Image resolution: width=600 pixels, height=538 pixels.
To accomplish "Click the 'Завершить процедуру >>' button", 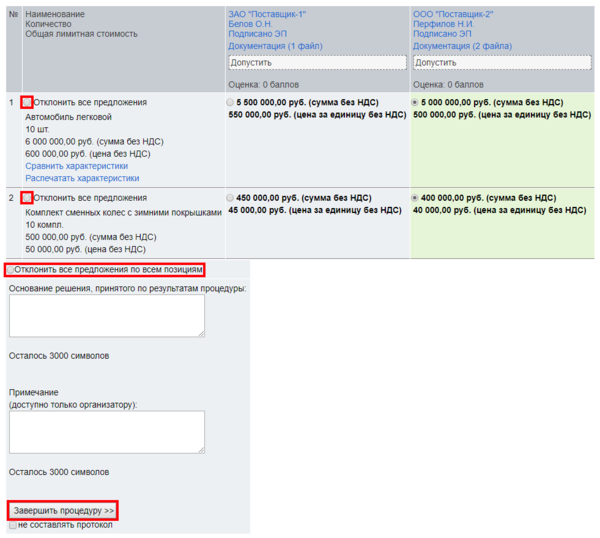I will [64, 511].
